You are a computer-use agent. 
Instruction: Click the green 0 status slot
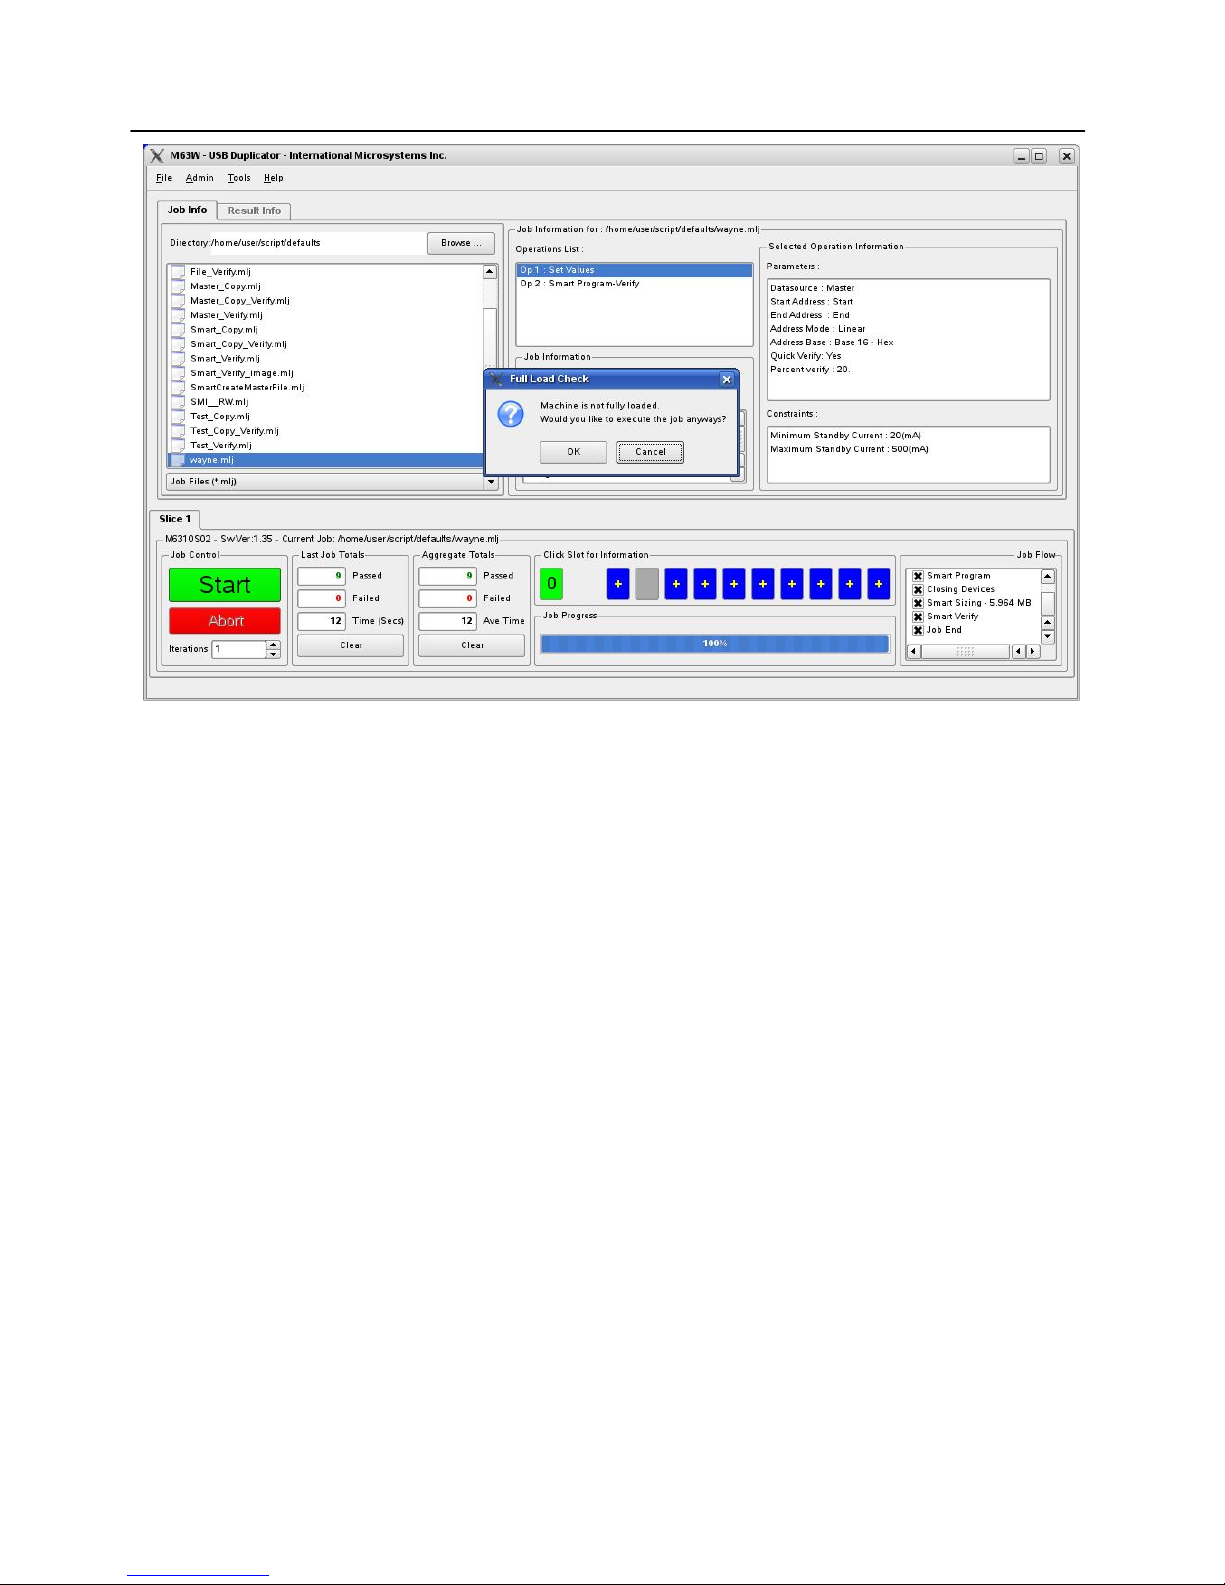551,584
